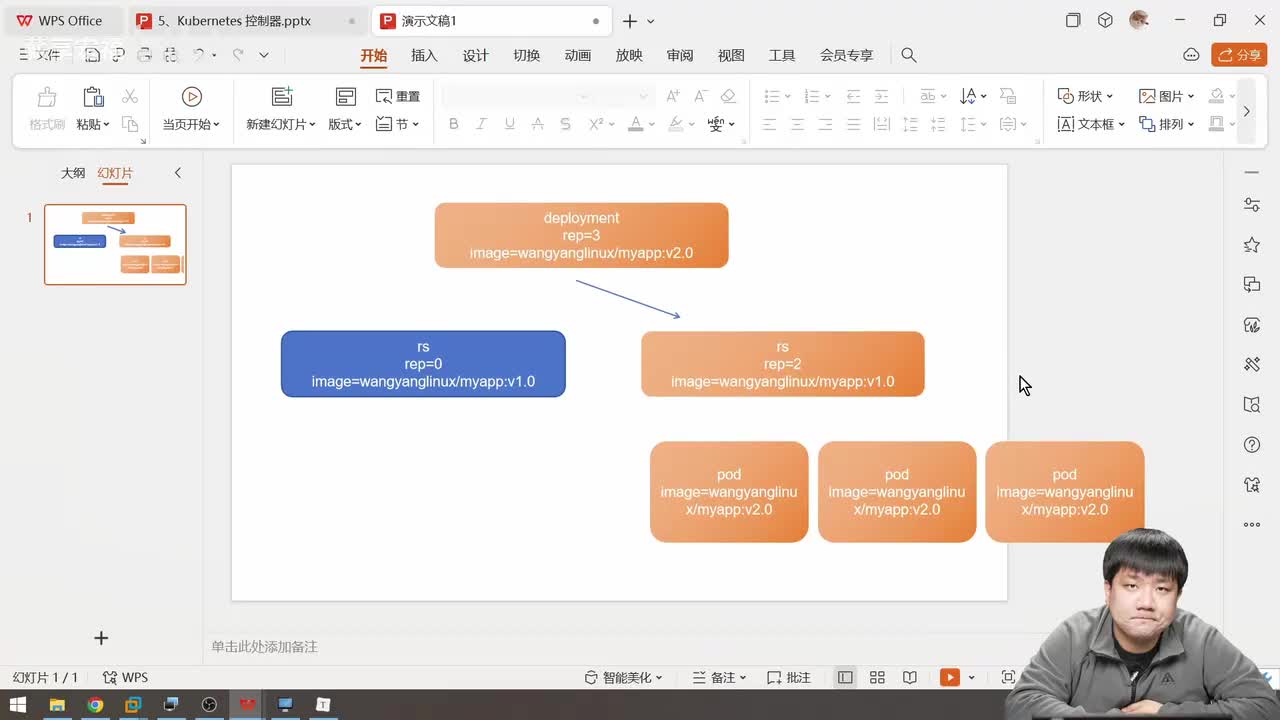Switch to normal view icon
The height and width of the screenshot is (720, 1280).
pyautogui.click(x=845, y=678)
